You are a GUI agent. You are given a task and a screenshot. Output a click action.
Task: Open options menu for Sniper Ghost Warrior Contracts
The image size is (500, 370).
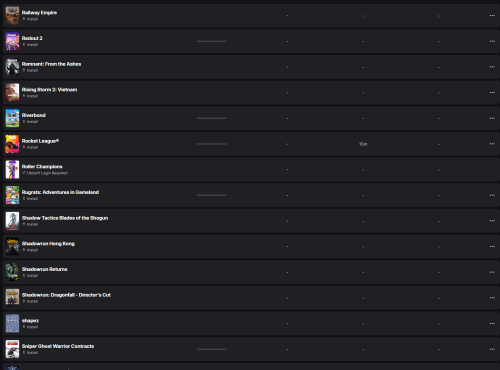[x=492, y=349]
